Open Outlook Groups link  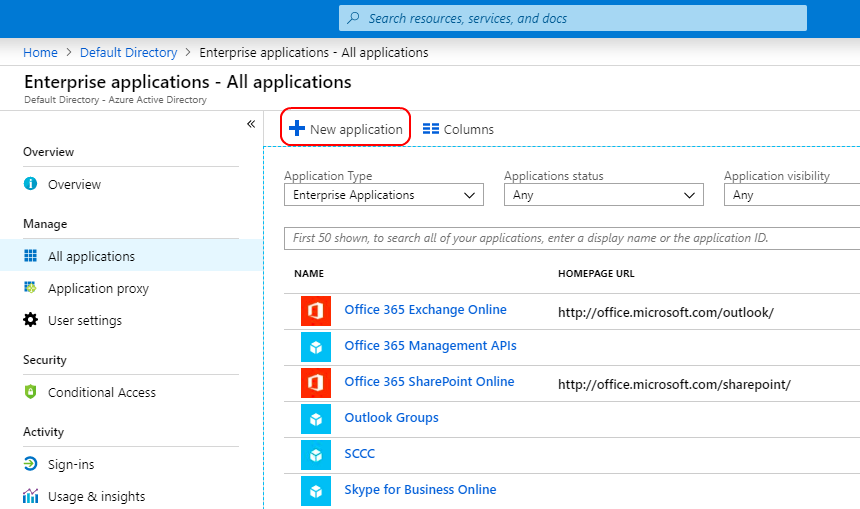(391, 417)
